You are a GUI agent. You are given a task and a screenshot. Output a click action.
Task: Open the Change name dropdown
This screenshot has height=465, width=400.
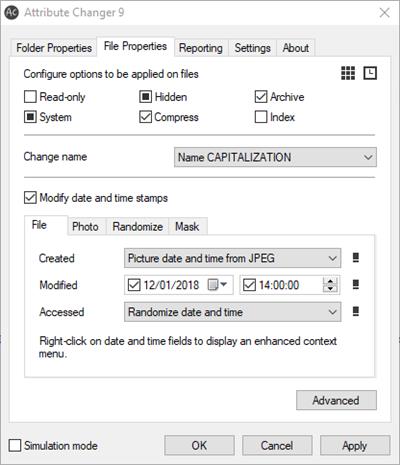pyautogui.click(x=275, y=157)
